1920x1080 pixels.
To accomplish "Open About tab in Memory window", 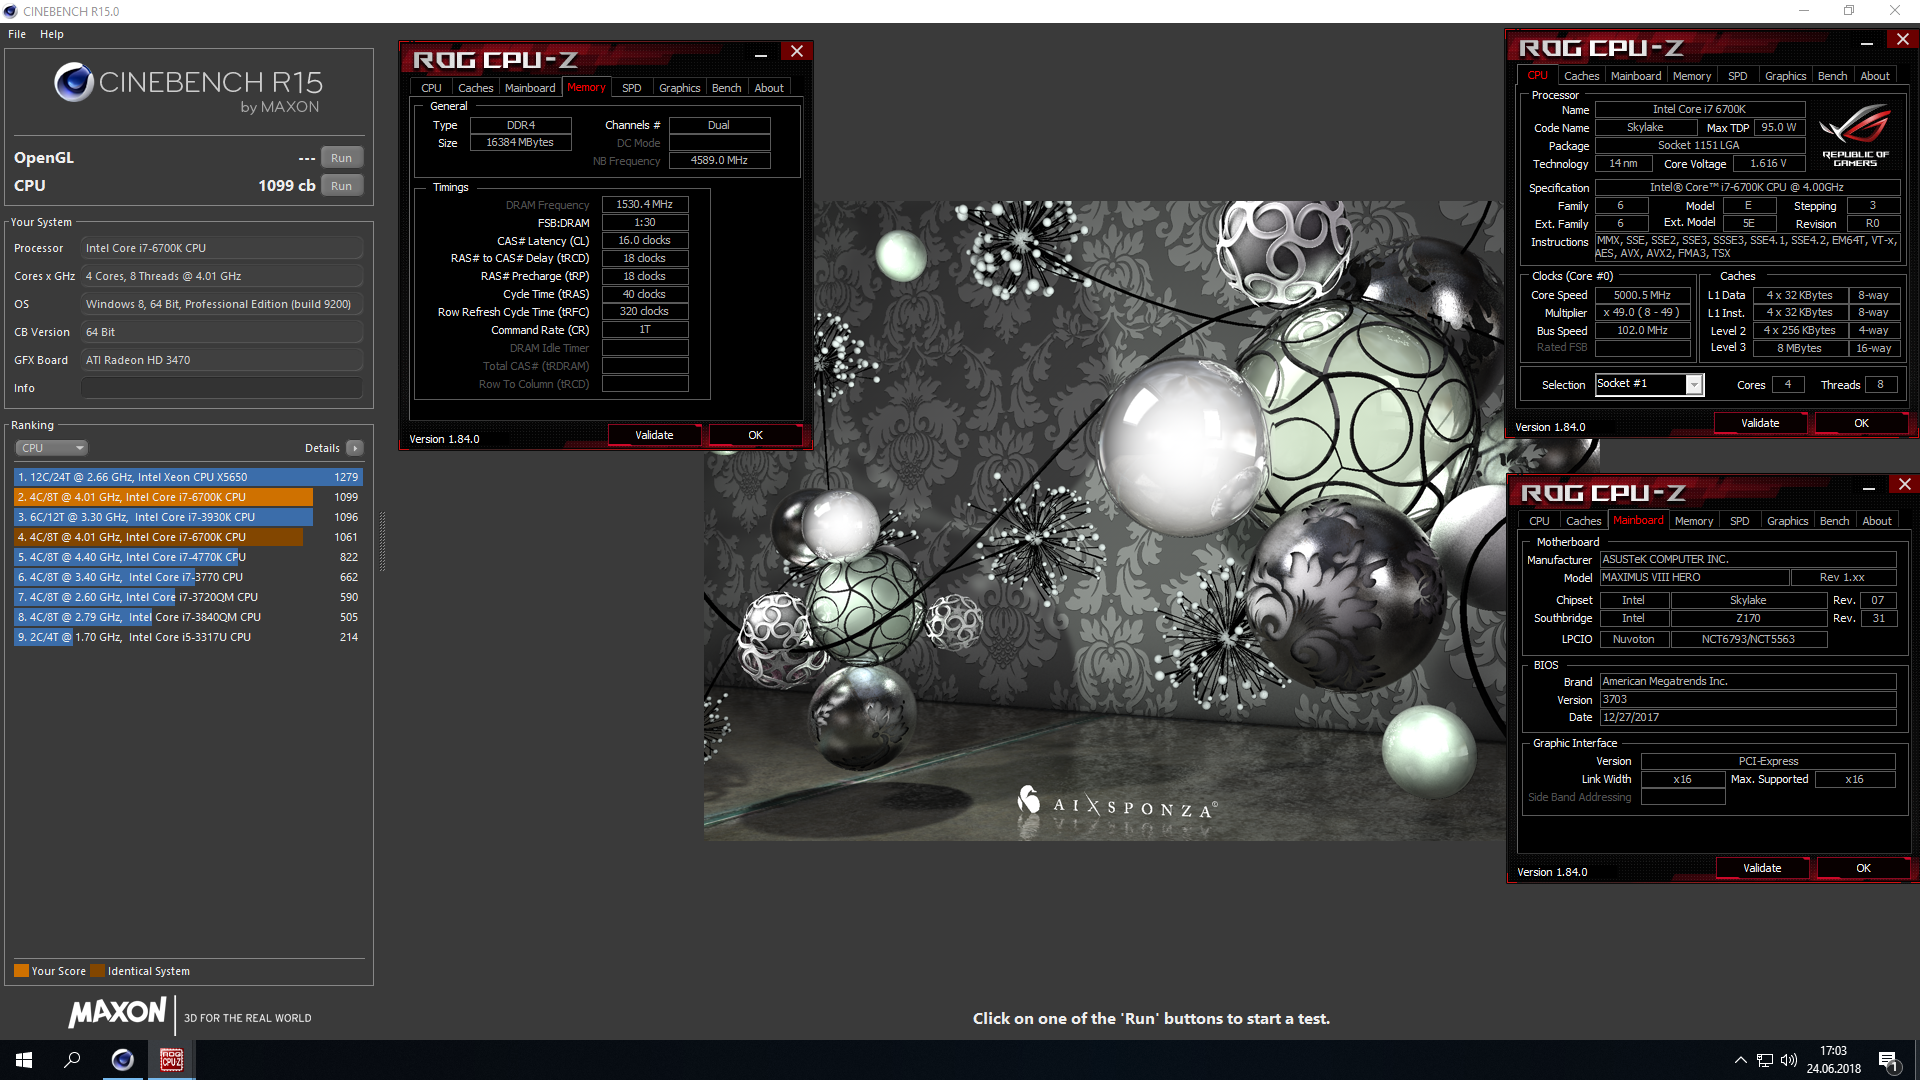I will click(x=769, y=88).
